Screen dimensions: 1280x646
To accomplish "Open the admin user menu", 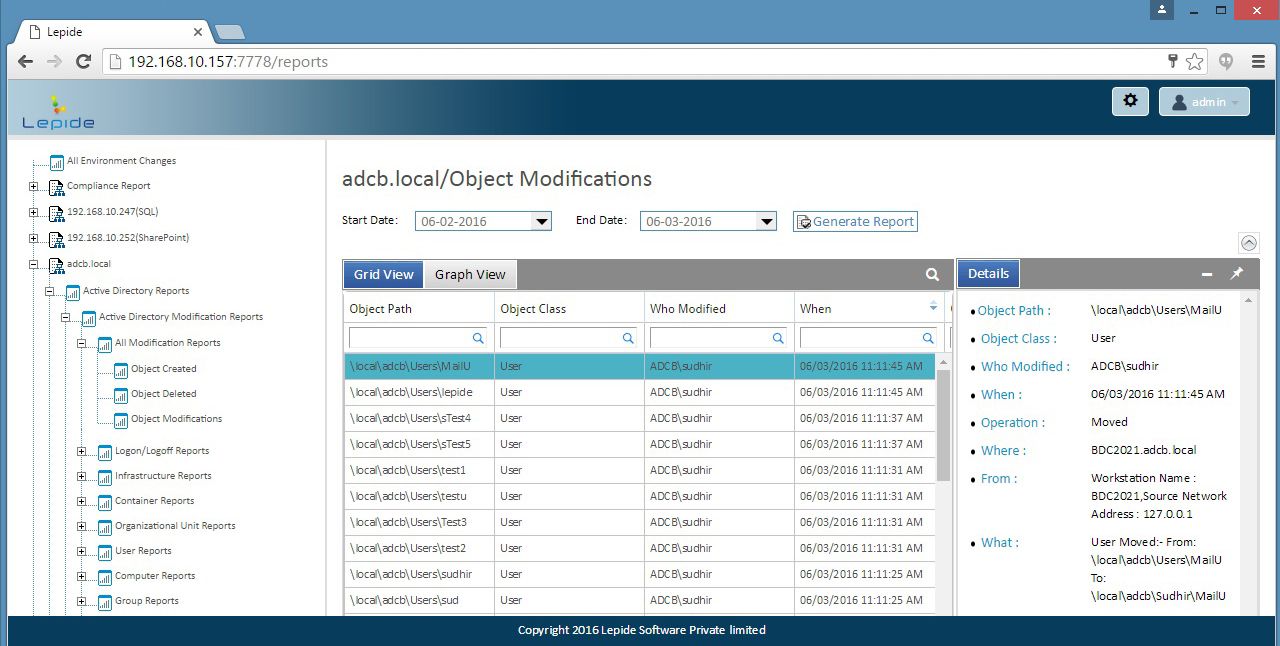I will point(1204,102).
